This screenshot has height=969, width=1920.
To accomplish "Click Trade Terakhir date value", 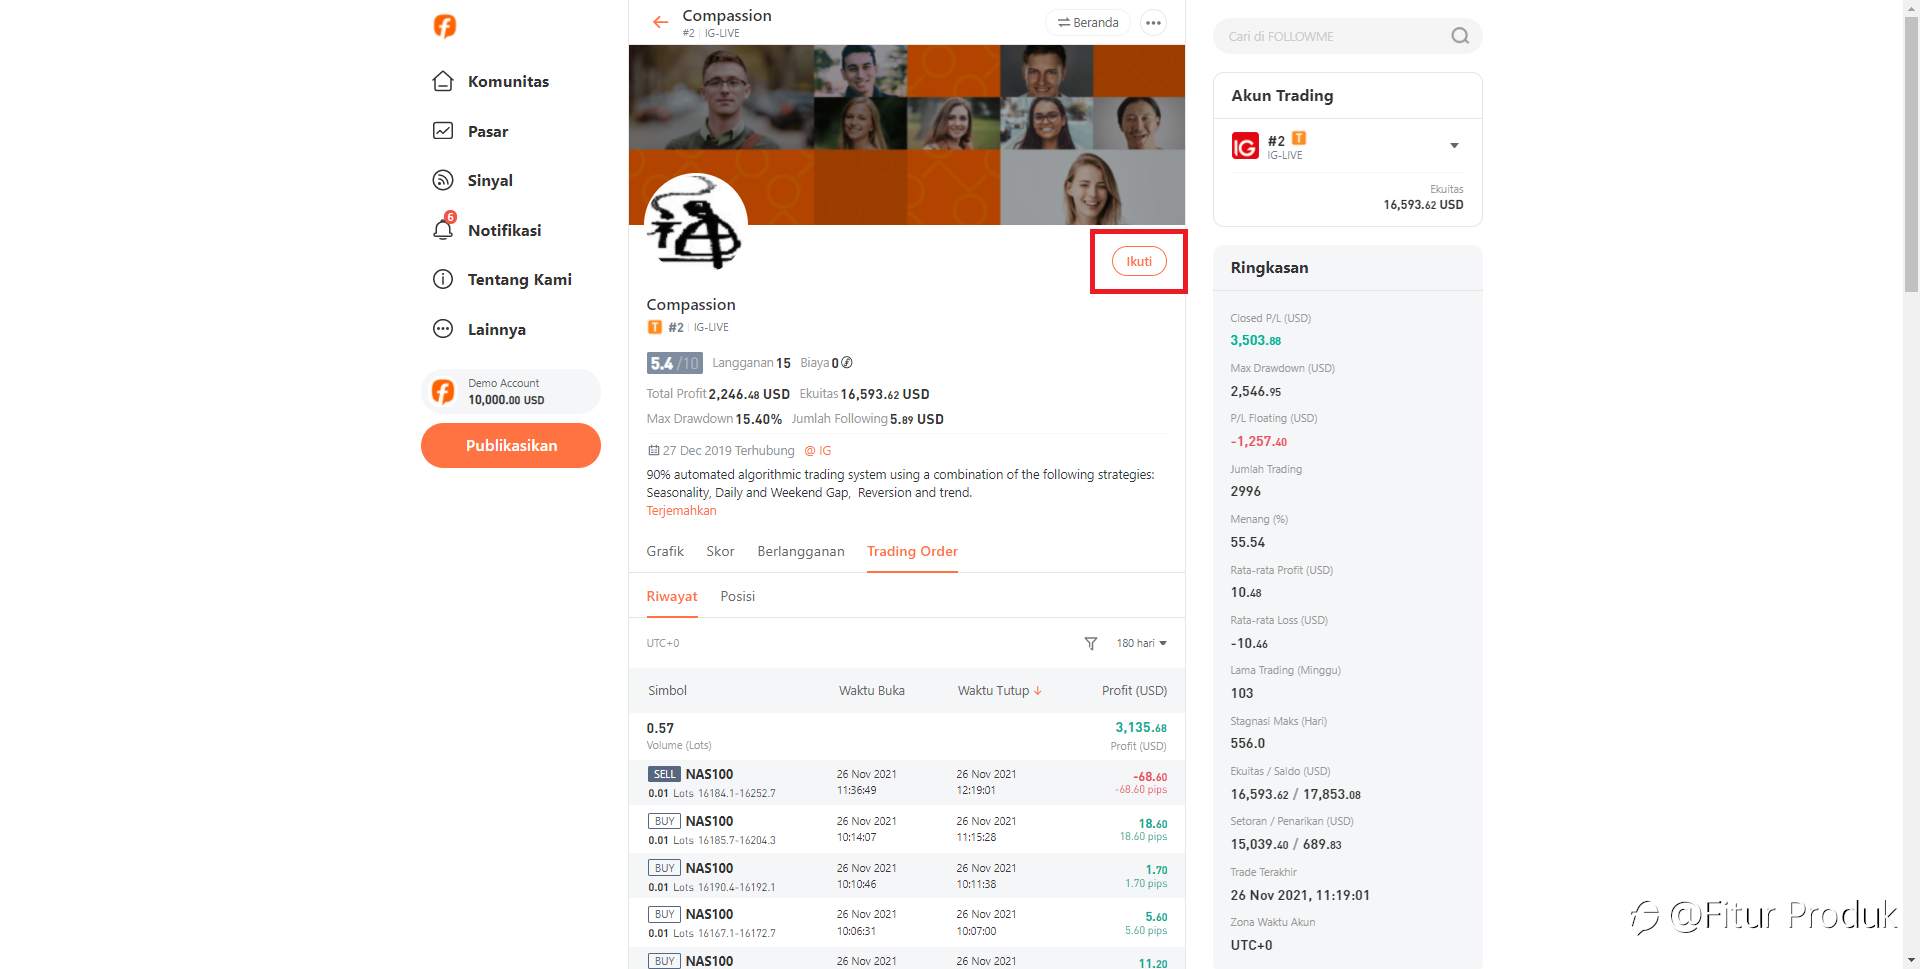I will point(1300,895).
